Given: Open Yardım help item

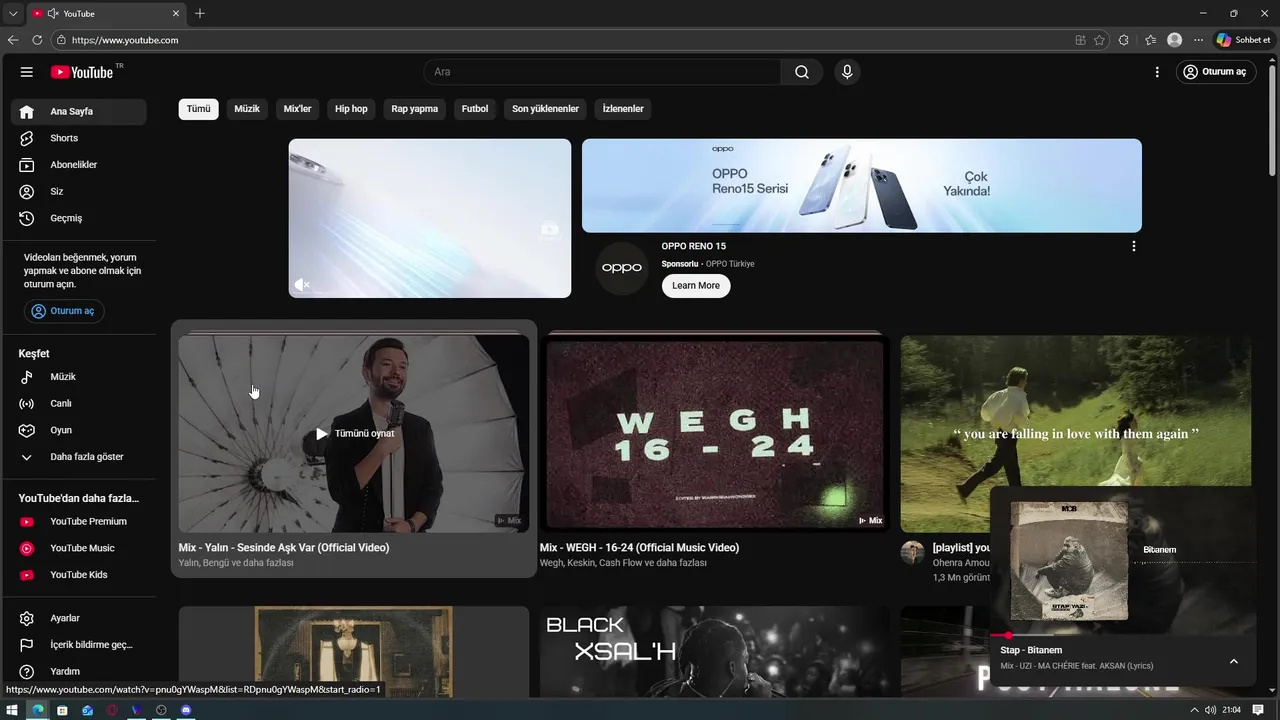Looking at the screenshot, I should 79,671.
